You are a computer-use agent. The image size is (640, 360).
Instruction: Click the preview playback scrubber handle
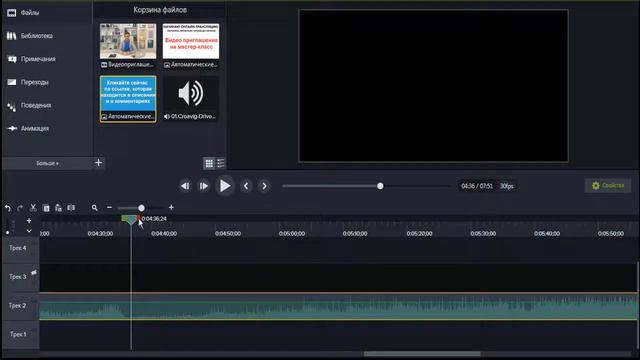click(x=380, y=186)
